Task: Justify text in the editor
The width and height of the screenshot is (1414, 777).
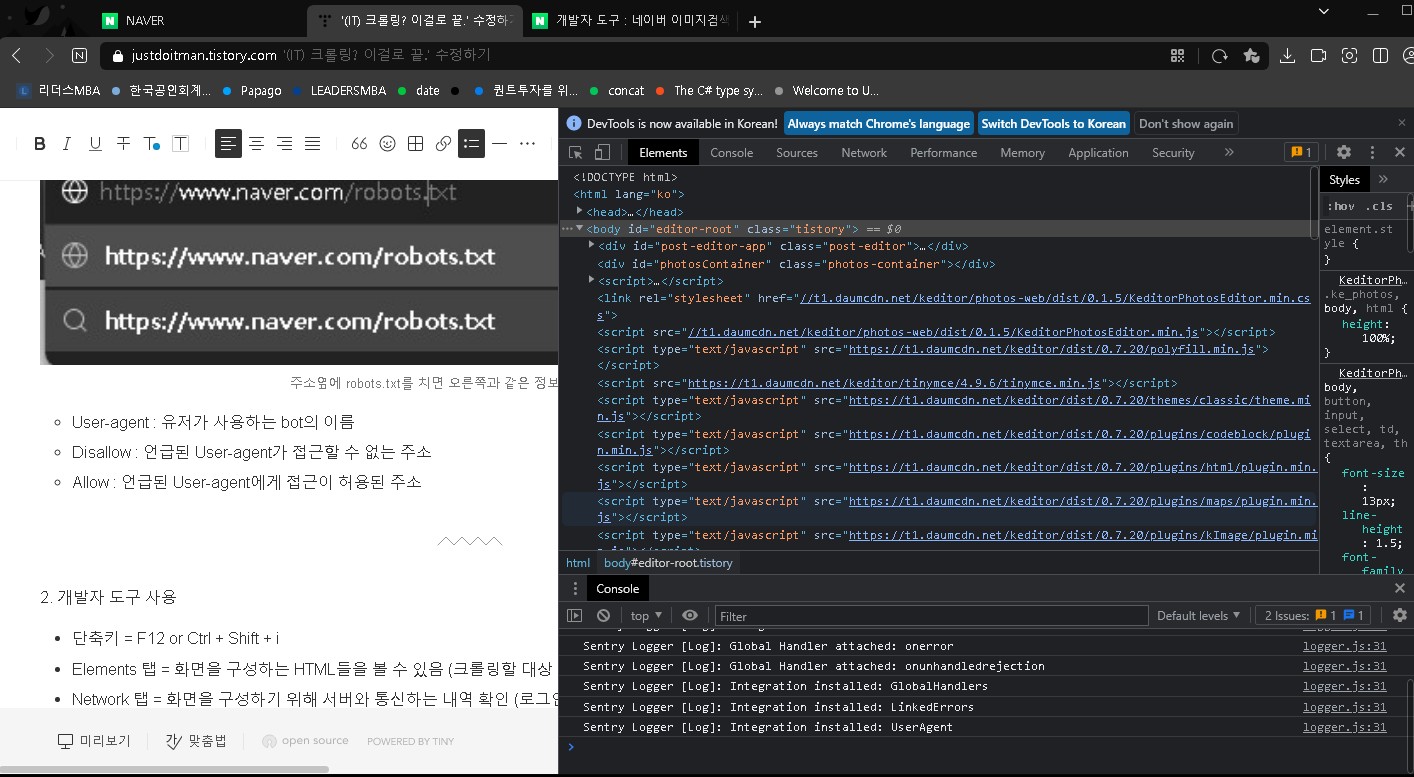Action: click(312, 144)
